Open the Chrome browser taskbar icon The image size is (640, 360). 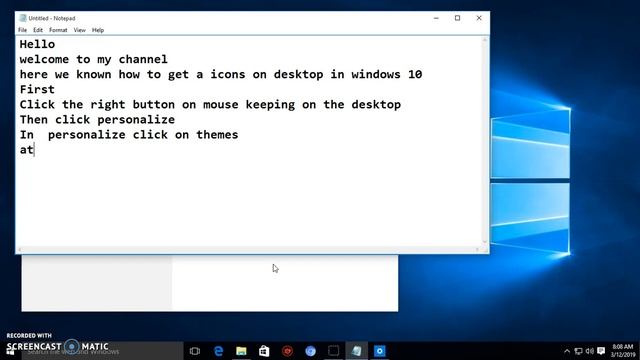[310, 351]
